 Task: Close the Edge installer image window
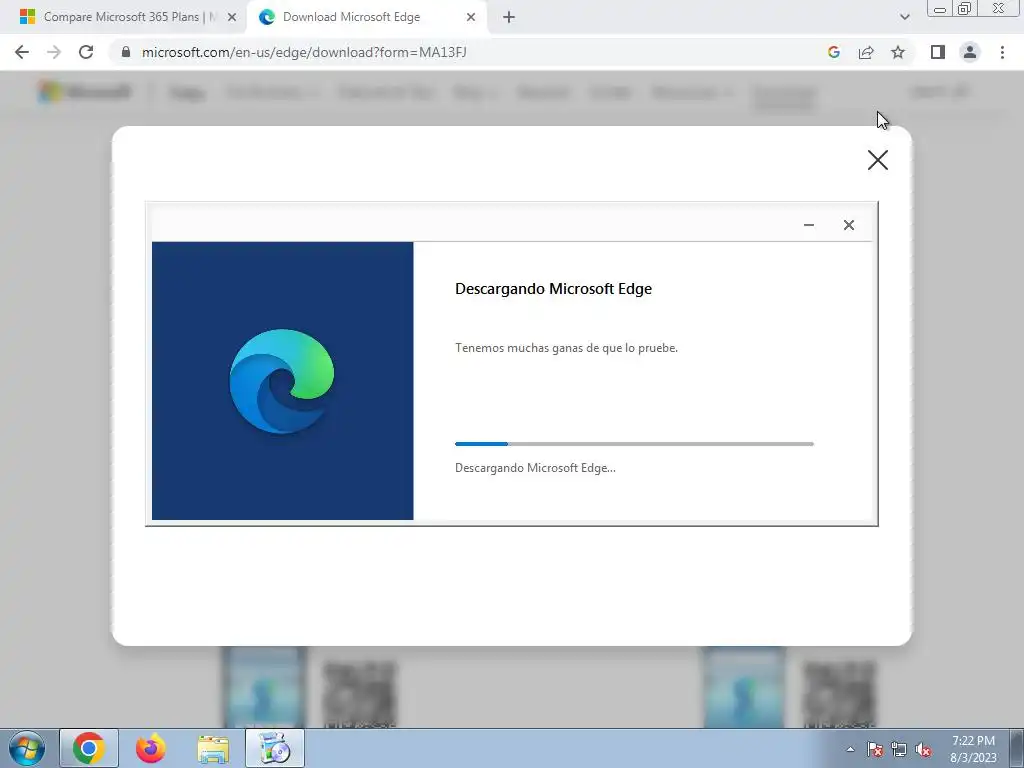pos(848,225)
